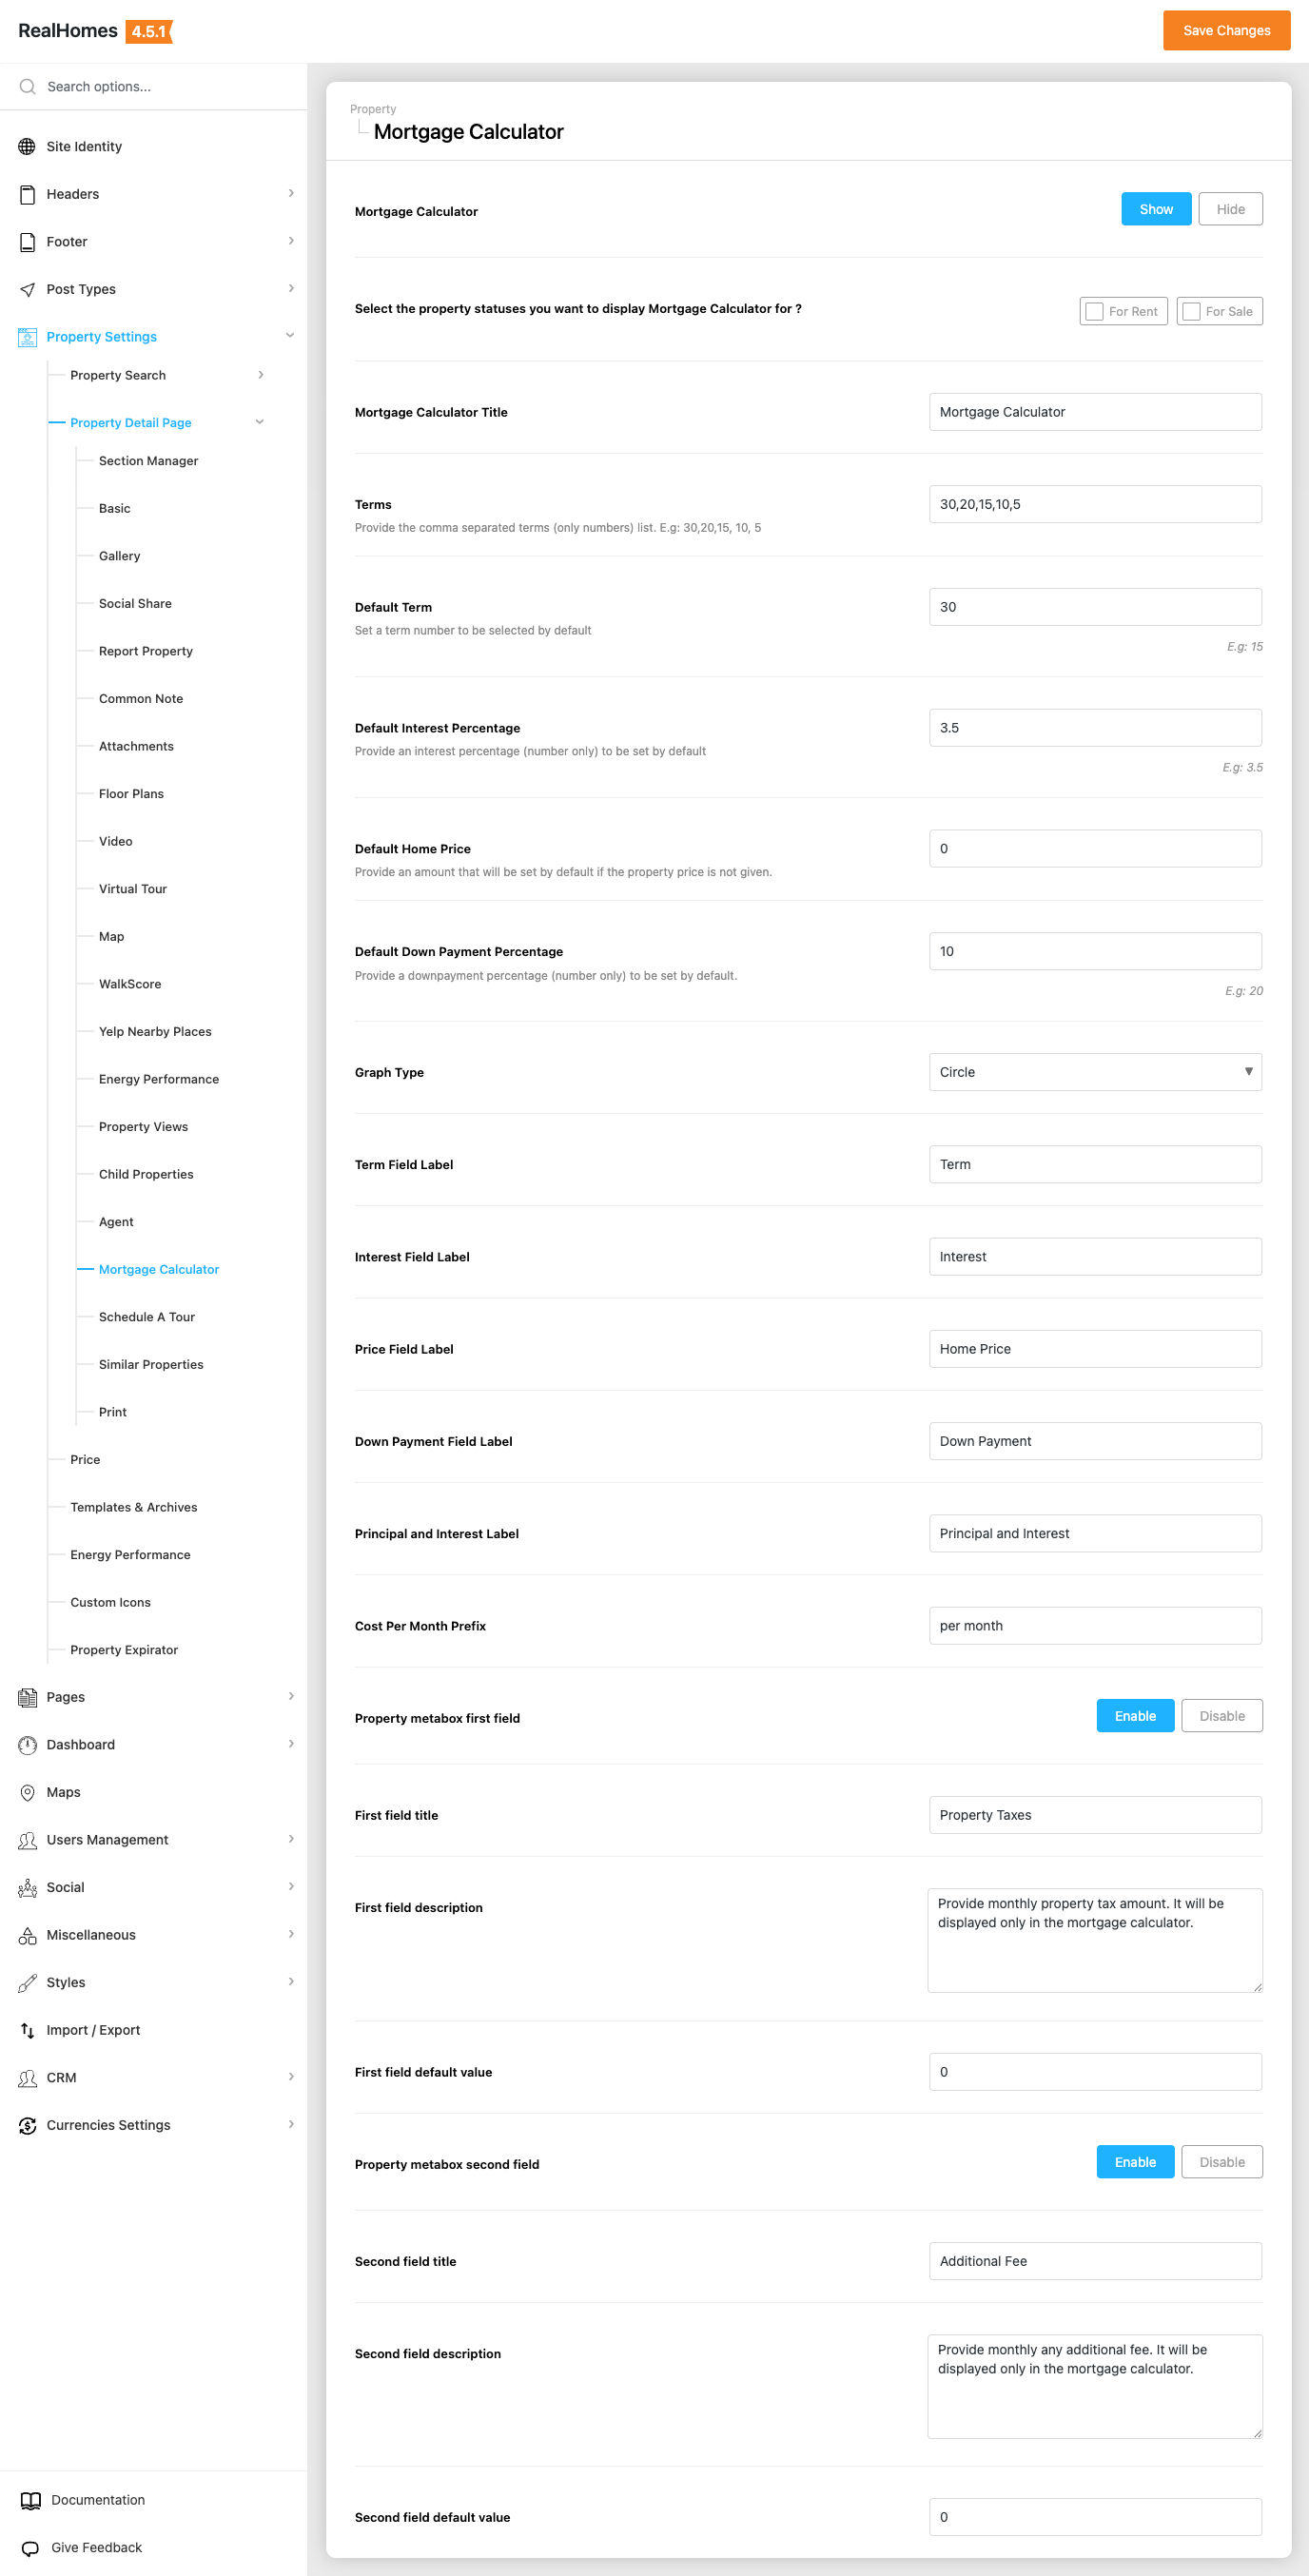This screenshot has width=1309, height=2576.
Task: Disable the property metabox second field
Action: tap(1221, 2162)
